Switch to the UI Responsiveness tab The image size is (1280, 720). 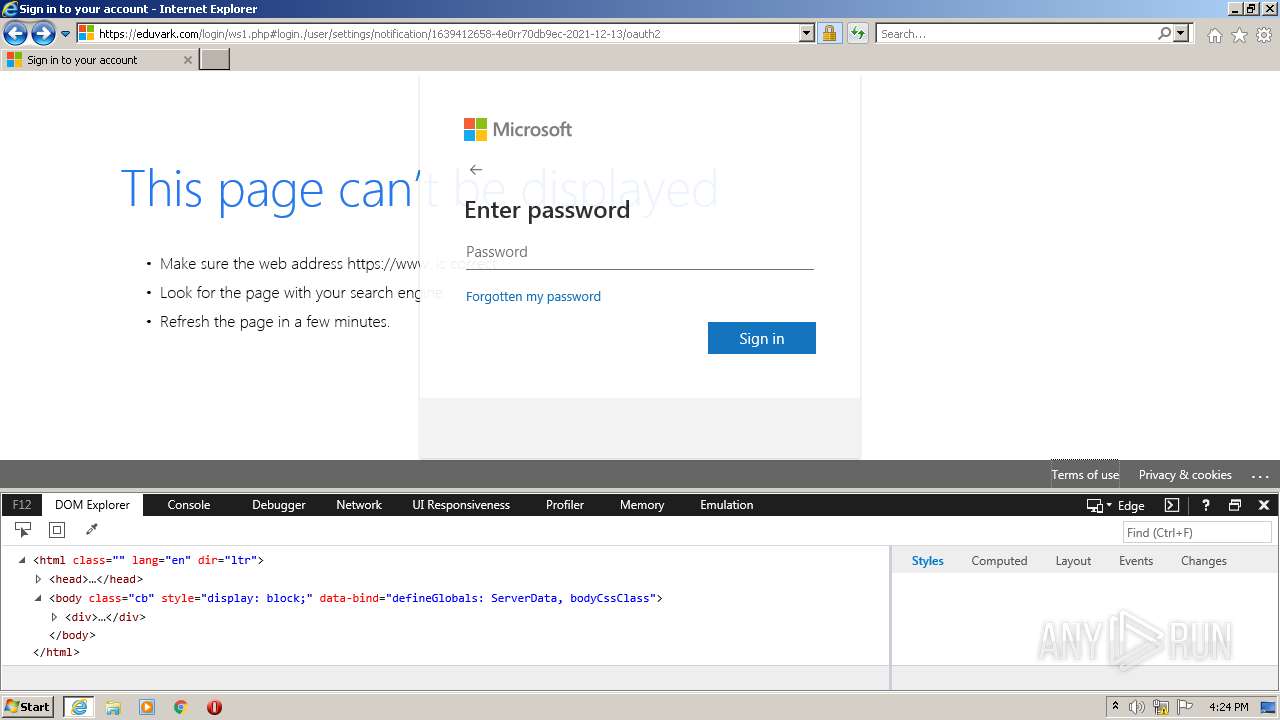[461, 505]
